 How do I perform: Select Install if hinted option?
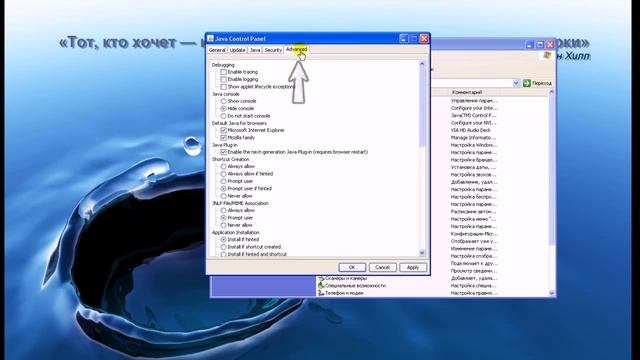pyautogui.click(x=223, y=240)
